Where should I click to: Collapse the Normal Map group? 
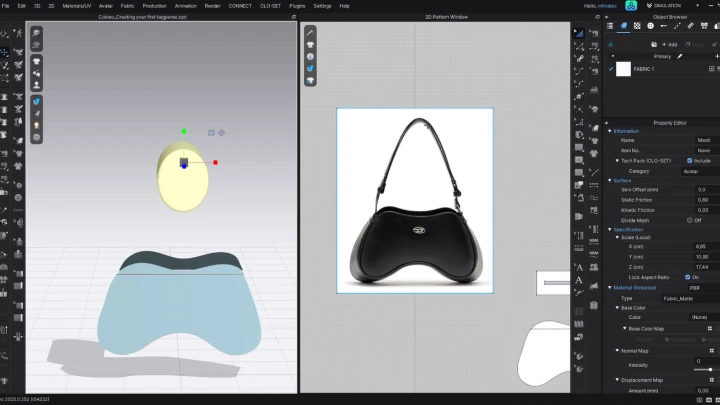pyautogui.click(x=617, y=351)
